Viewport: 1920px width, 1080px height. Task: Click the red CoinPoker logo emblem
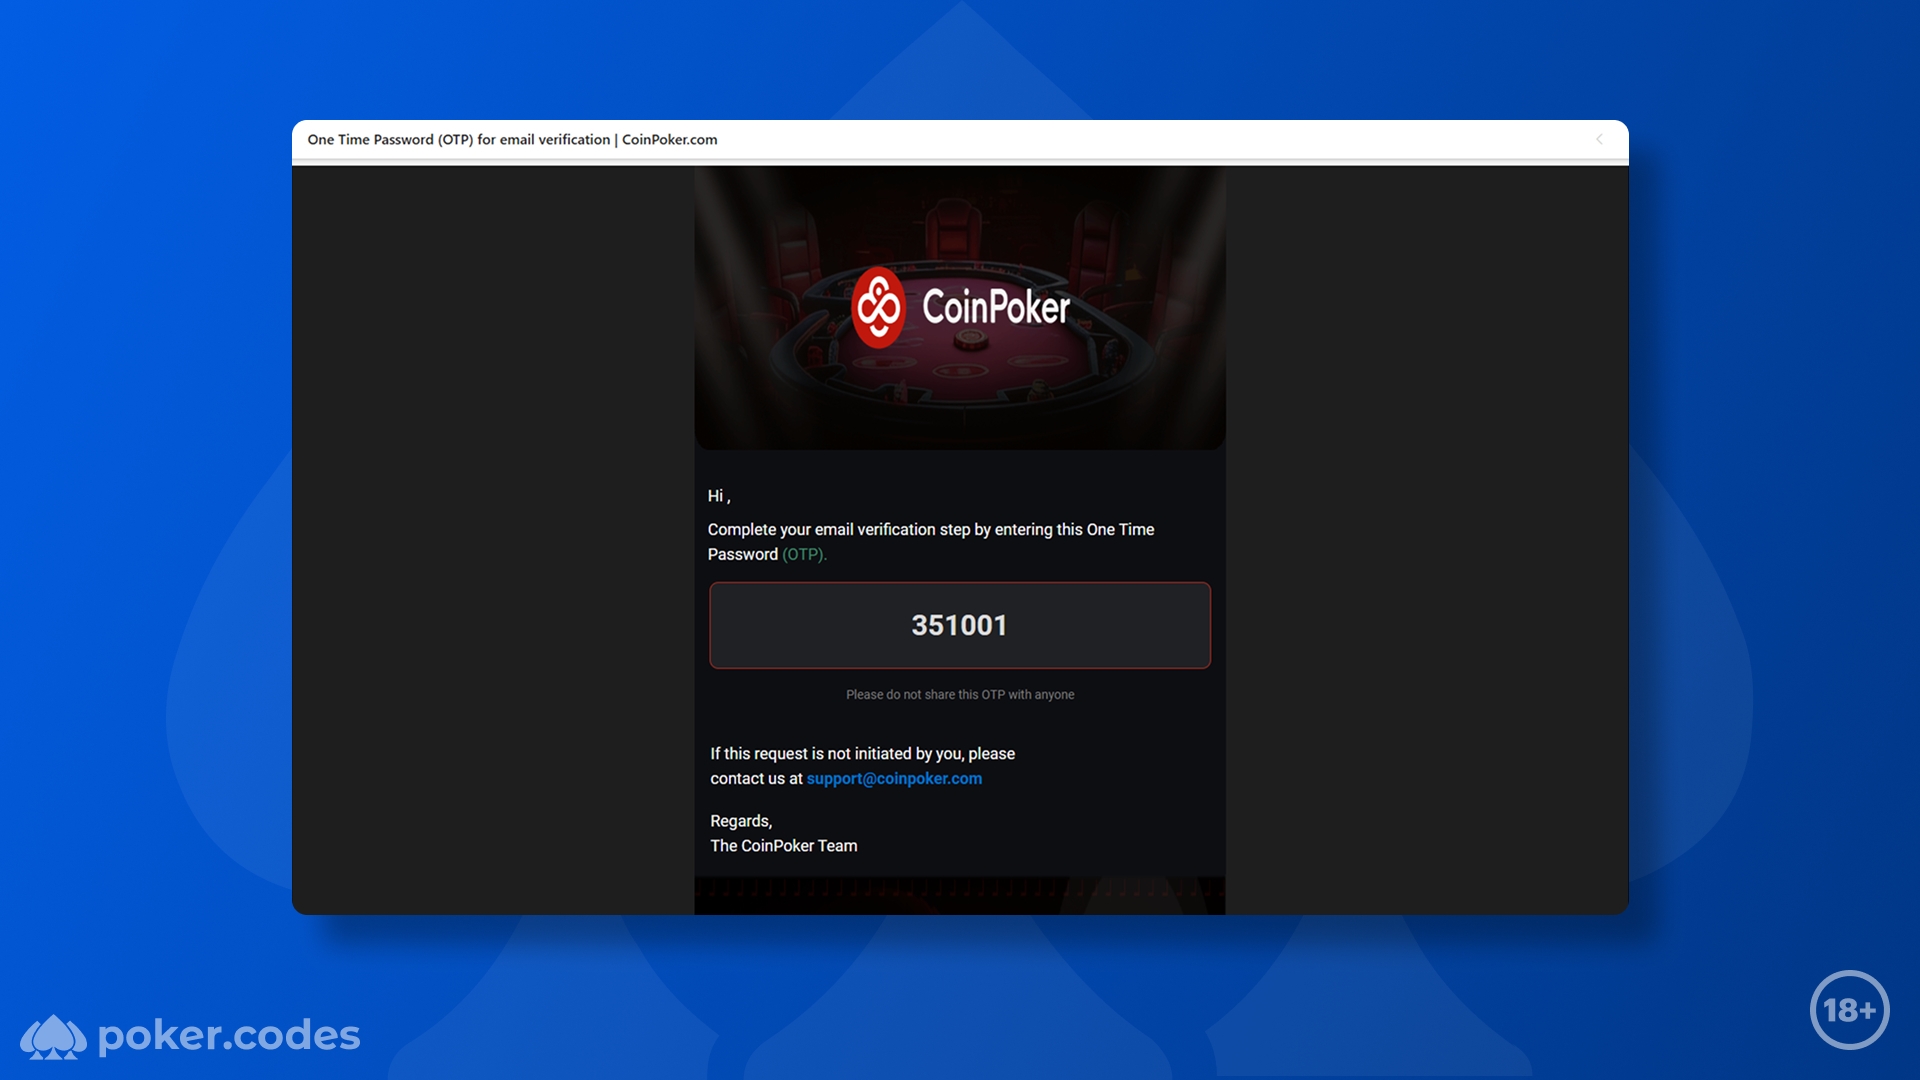[878, 307]
